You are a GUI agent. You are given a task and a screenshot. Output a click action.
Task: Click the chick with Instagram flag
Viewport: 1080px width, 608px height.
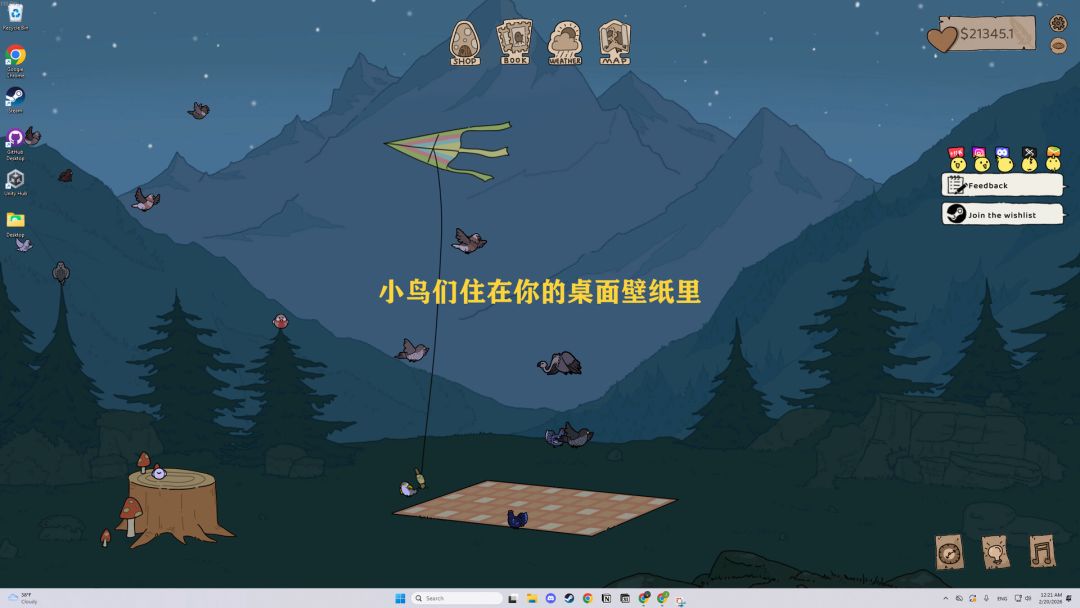tap(981, 159)
